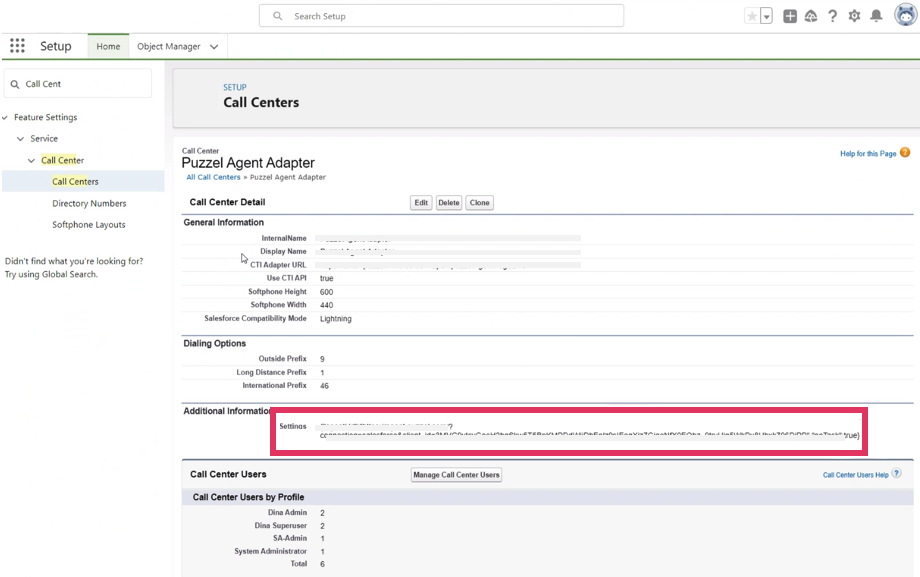Follow the All Call Centers breadcrumb link
This screenshot has height=577, width=920.
pos(213,177)
